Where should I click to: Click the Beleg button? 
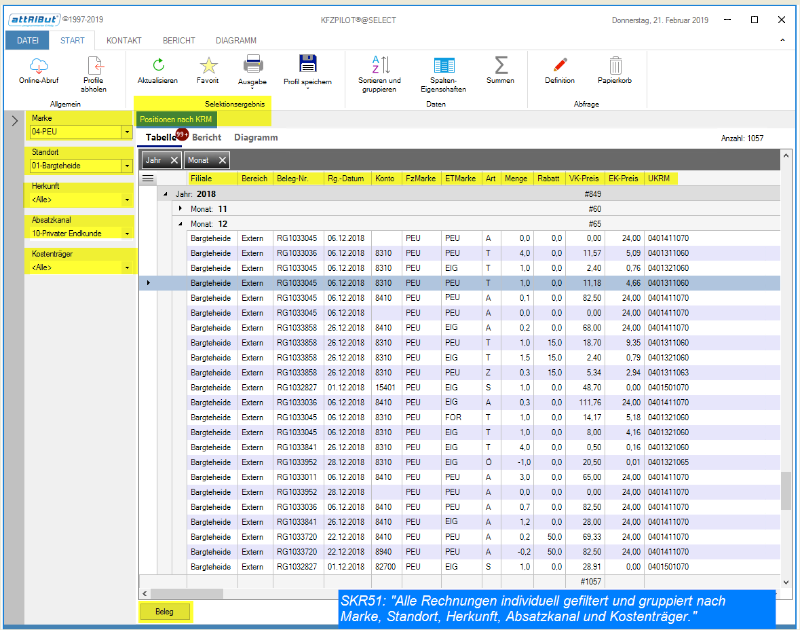coord(163,611)
